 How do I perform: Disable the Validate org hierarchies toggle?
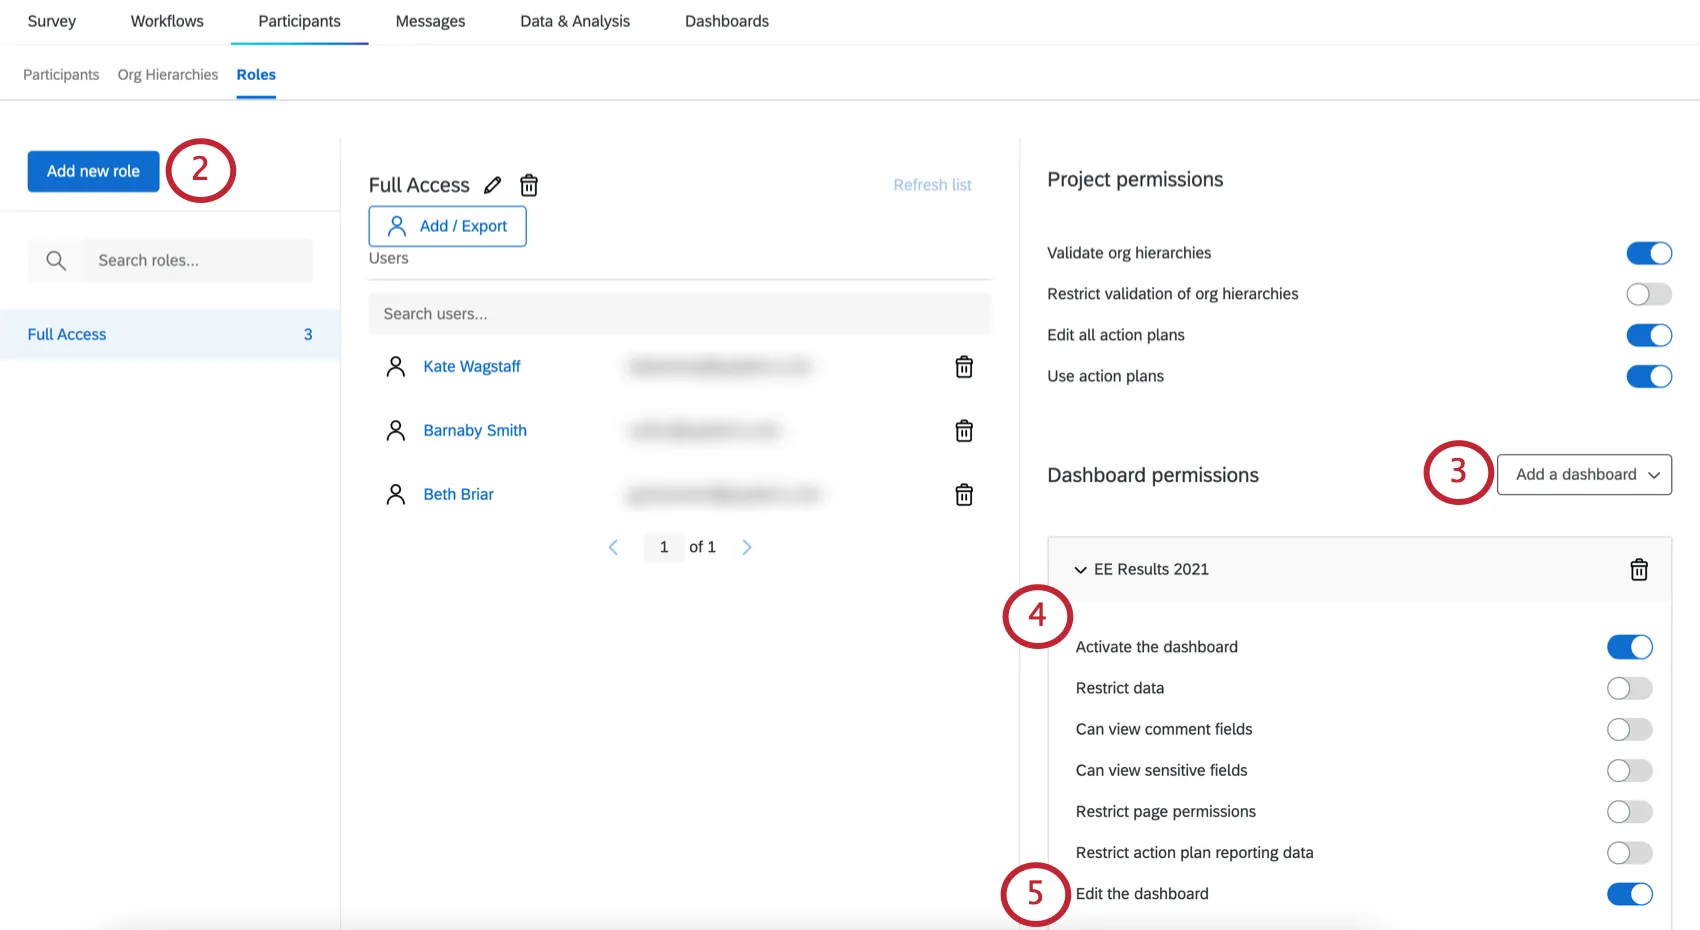[1648, 253]
